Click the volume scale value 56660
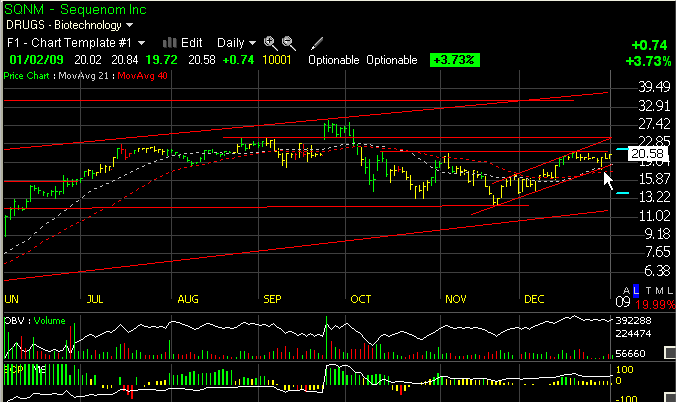 click(x=630, y=354)
